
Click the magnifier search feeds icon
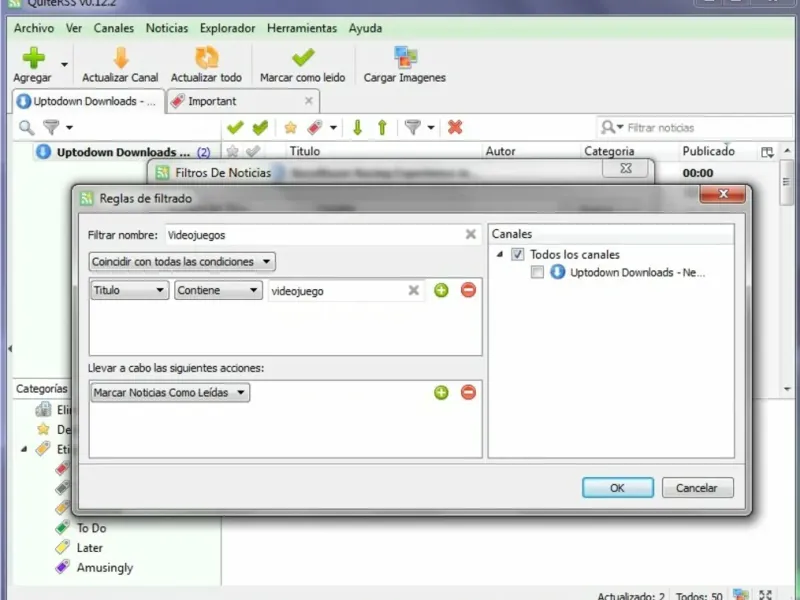[x=27, y=127]
